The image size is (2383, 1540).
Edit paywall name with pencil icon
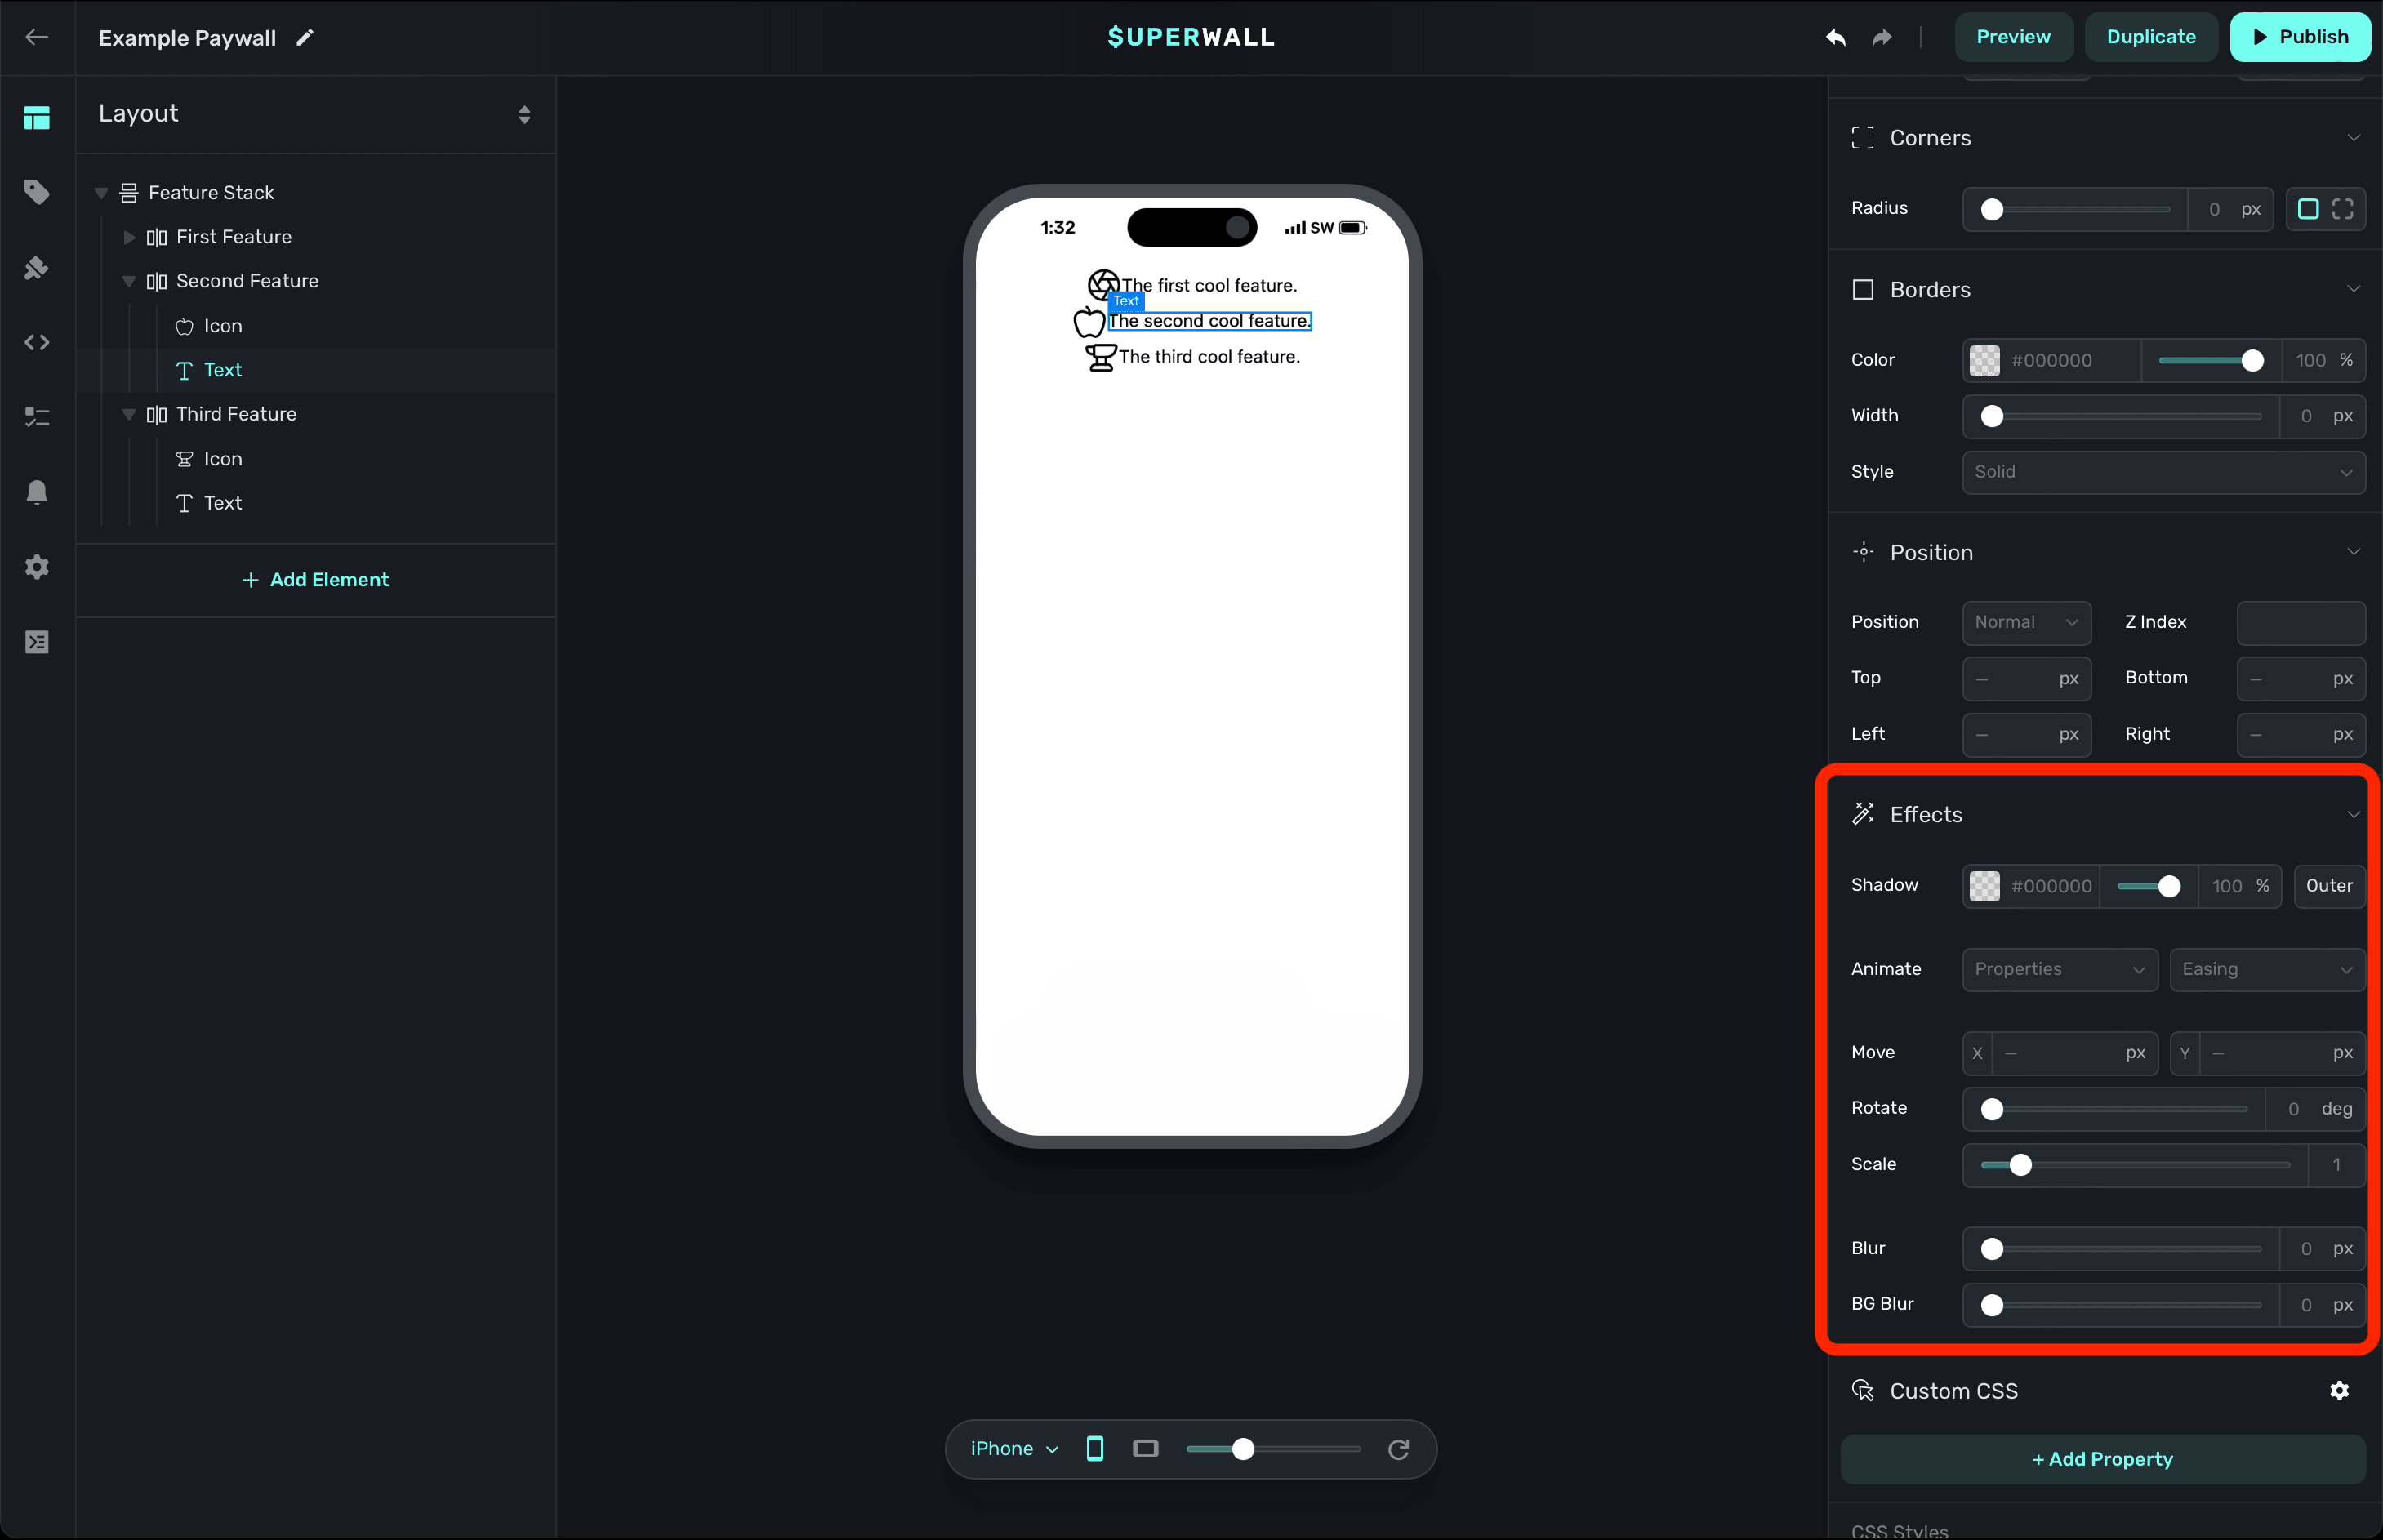[305, 38]
